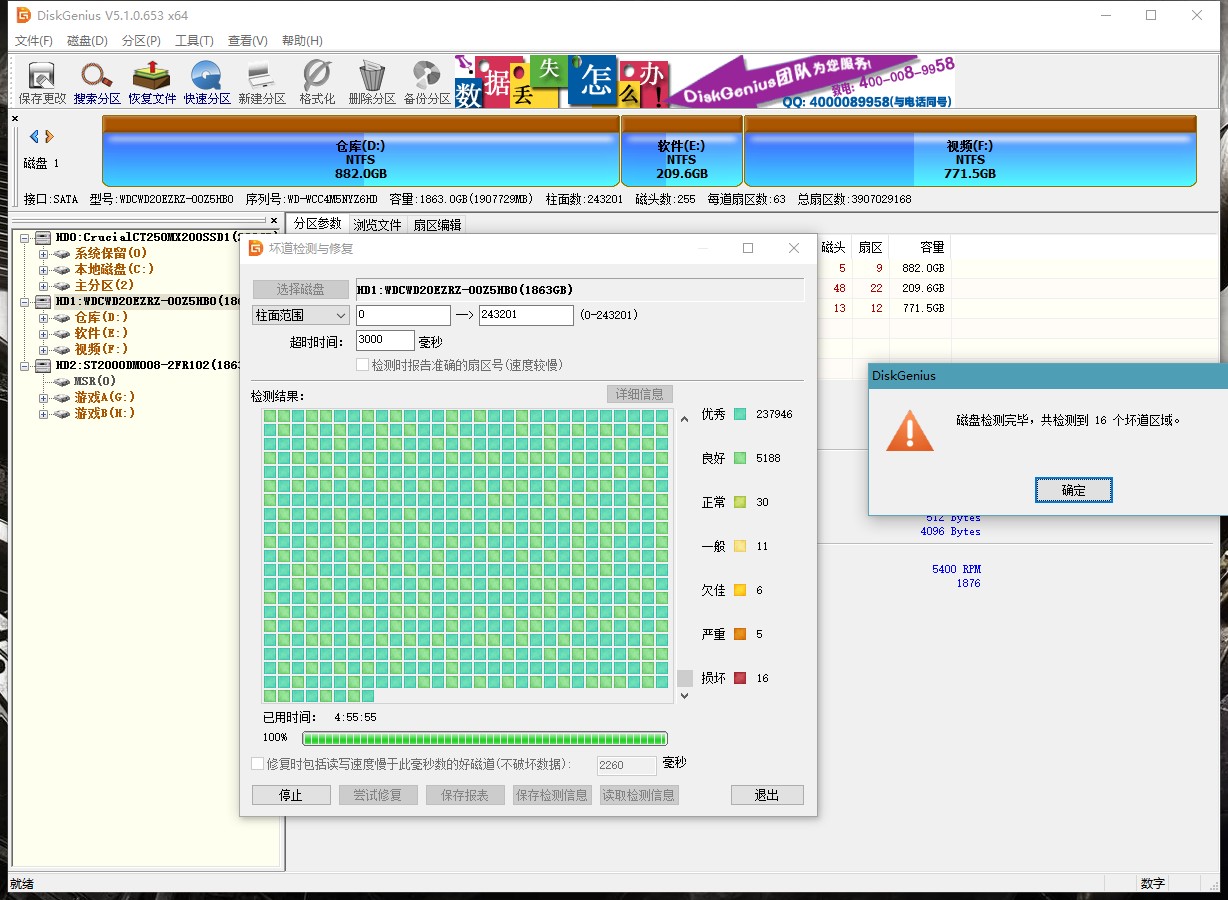Switch to the 分区参数 tab

(317, 224)
